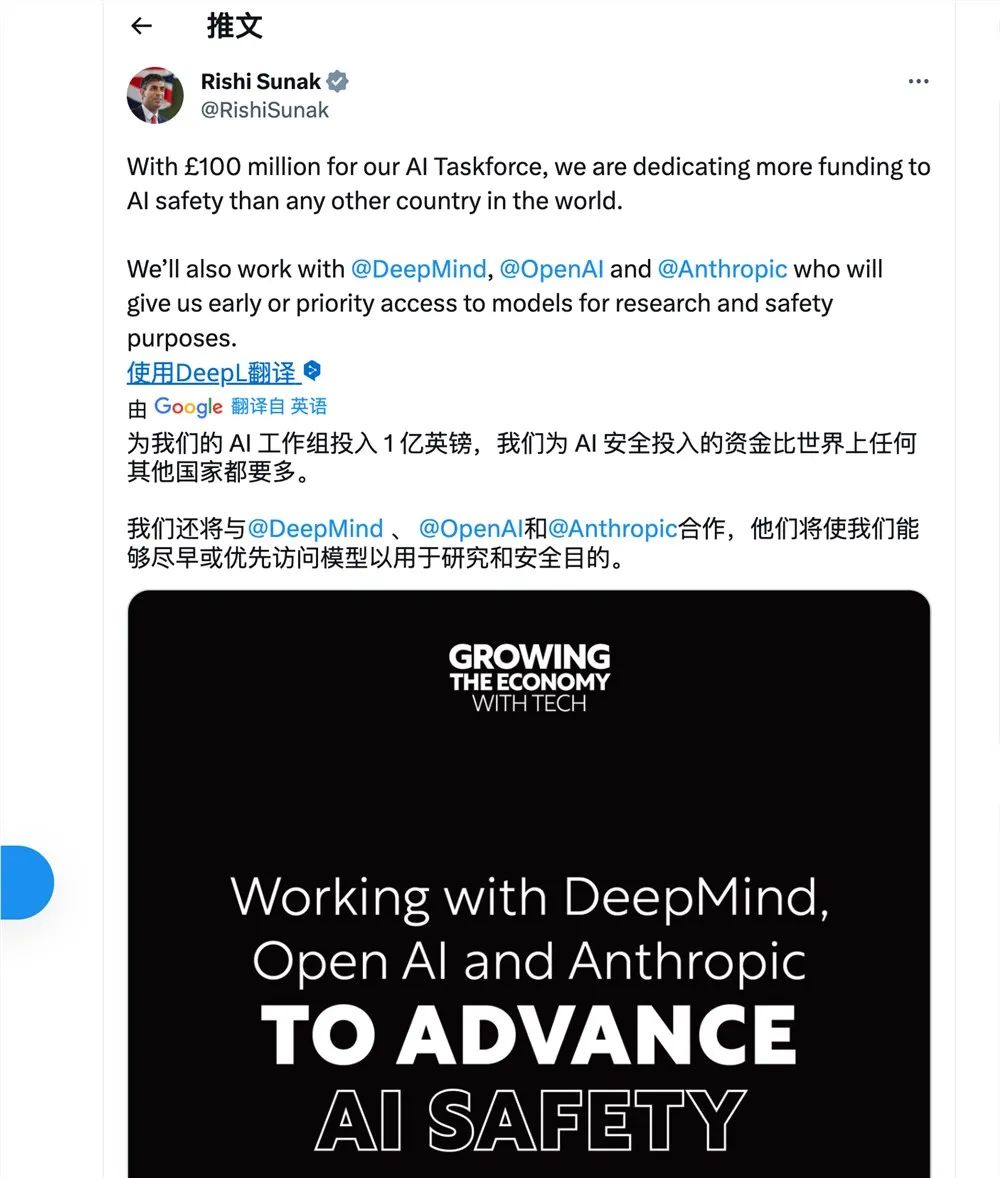This screenshot has width=1000, height=1178.
Task: Open Rishi Sunak's profile avatar
Action: (155, 95)
